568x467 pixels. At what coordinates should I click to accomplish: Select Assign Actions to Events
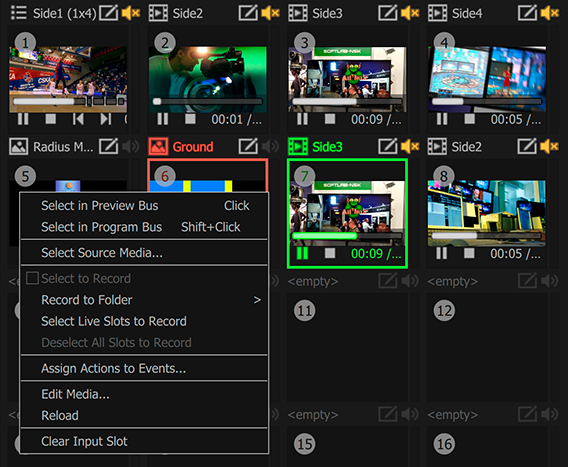coord(113,368)
